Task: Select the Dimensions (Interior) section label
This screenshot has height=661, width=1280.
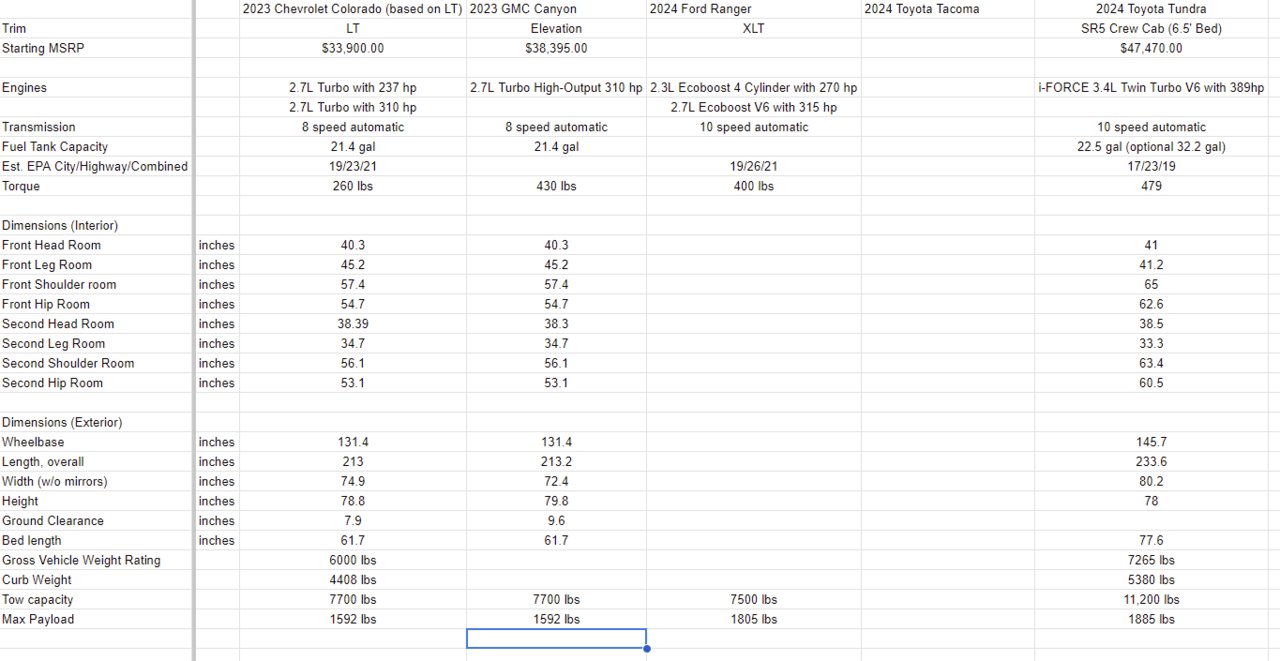Action: 62,226
